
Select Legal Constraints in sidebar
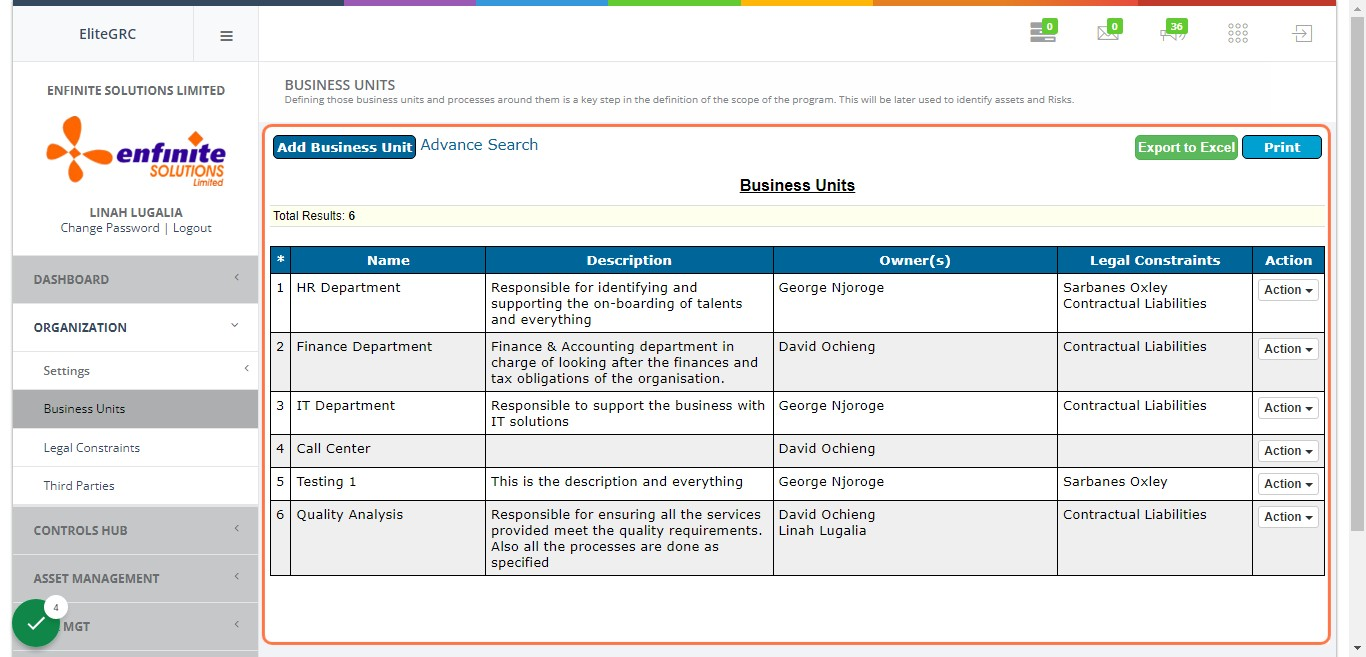click(x=135, y=447)
